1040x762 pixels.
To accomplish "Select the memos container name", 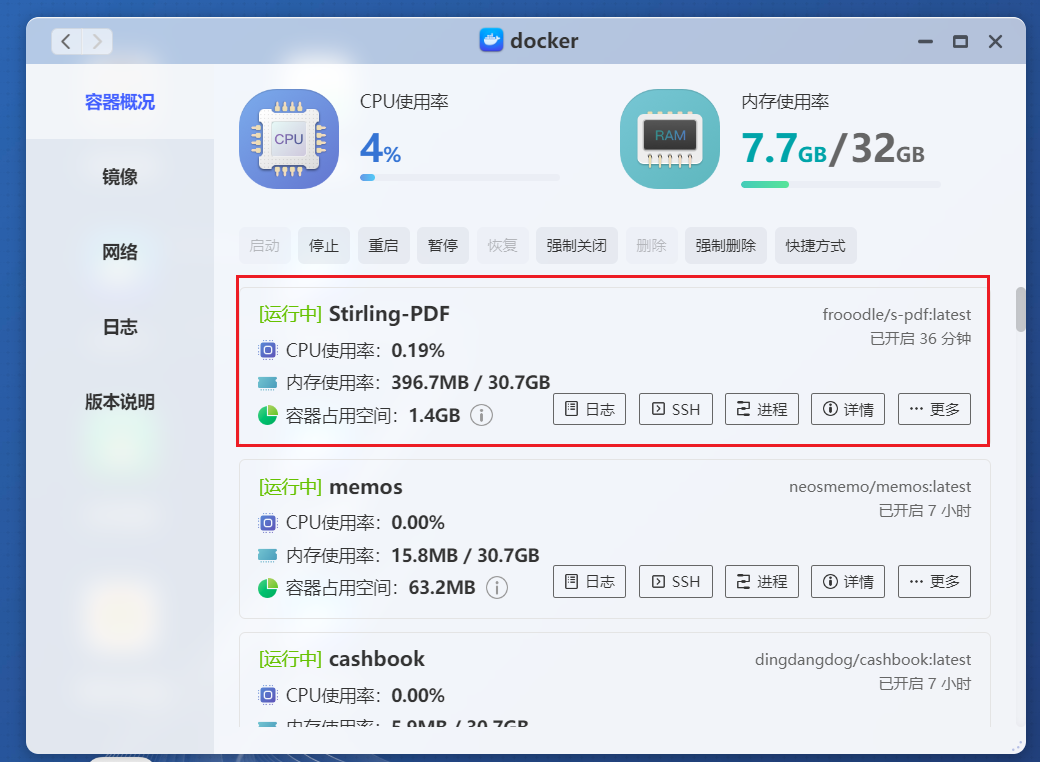I will (365, 487).
